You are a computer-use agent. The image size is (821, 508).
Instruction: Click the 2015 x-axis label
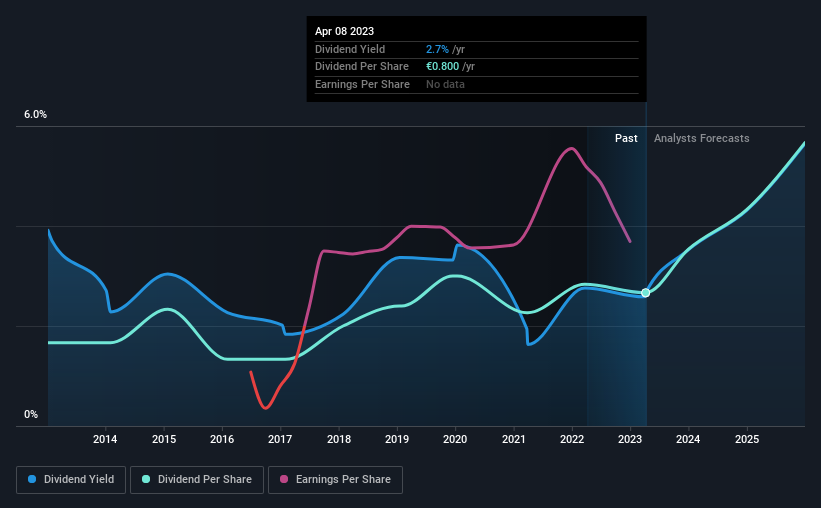(x=164, y=439)
